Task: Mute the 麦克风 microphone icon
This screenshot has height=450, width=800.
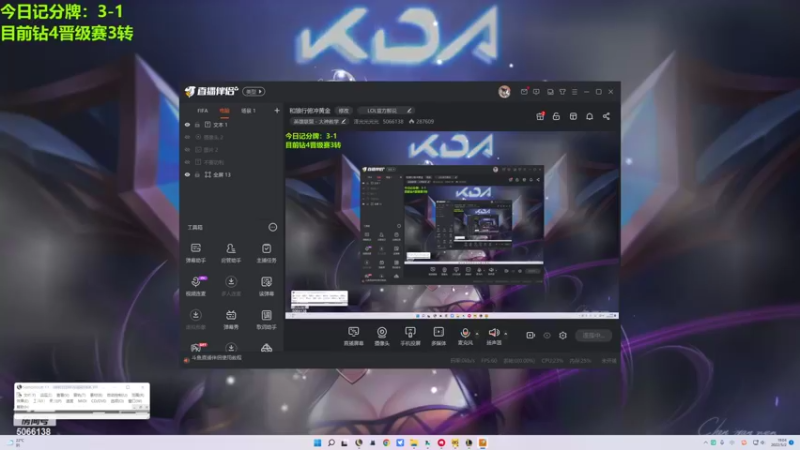Action: point(465,333)
